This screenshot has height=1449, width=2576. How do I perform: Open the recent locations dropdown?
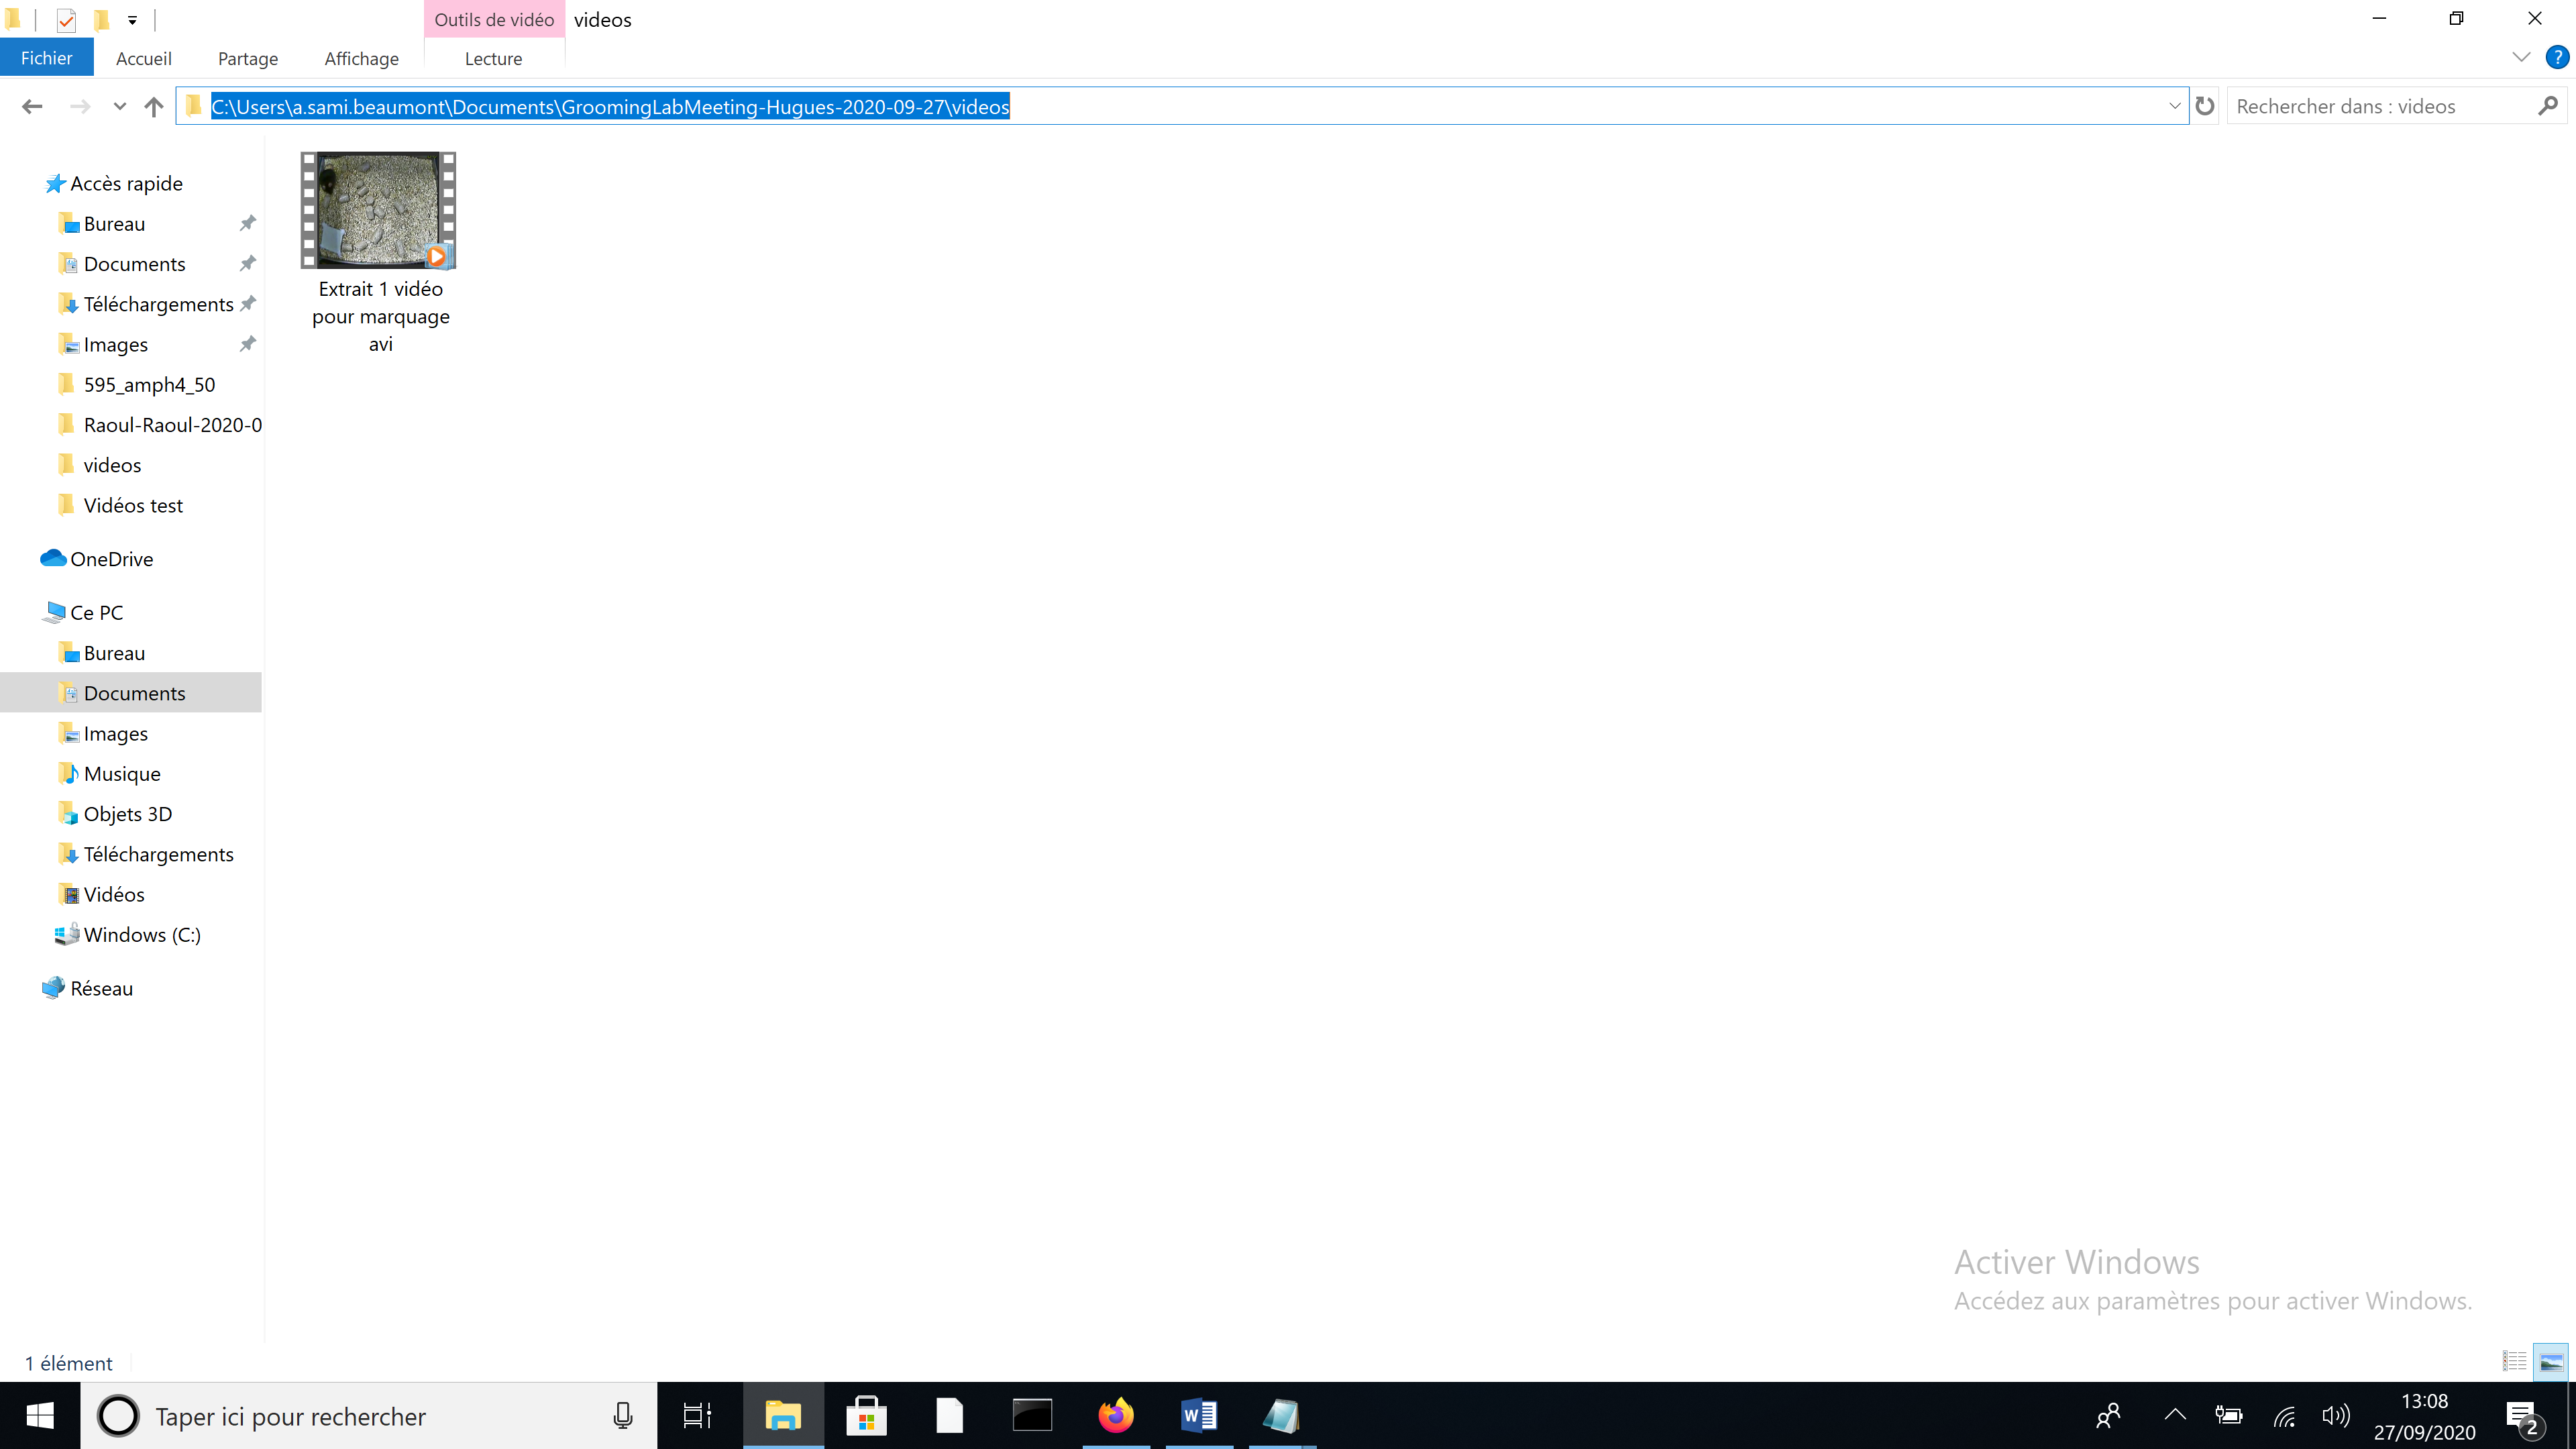119,106
